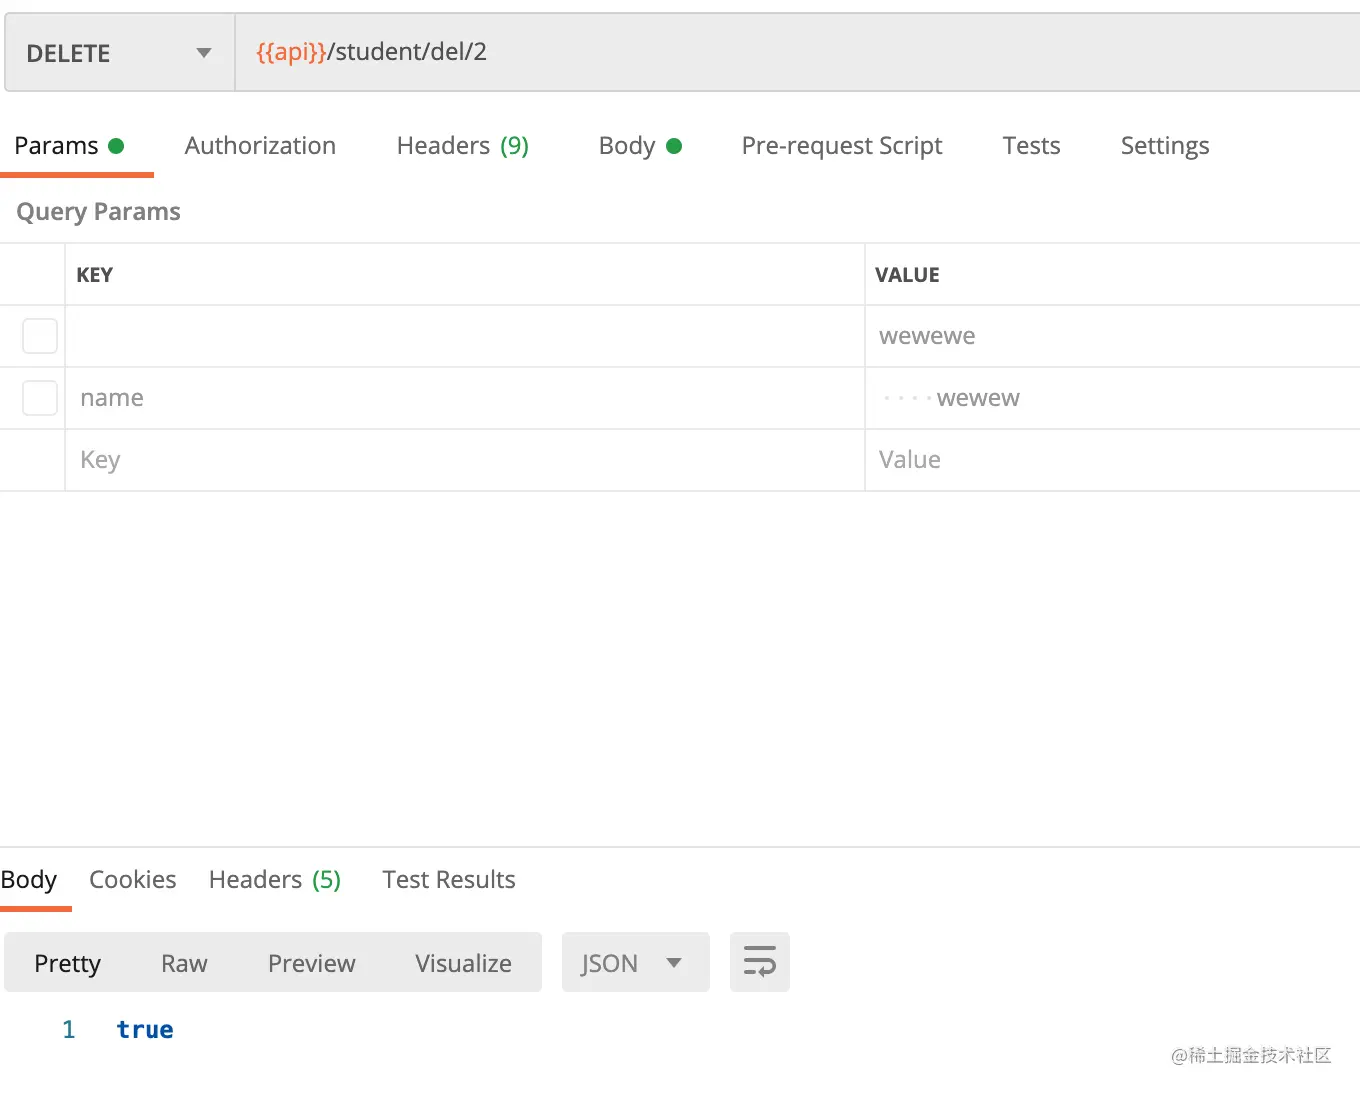The image size is (1360, 1094).
Task: Click the 'name' key cell
Action: coord(465,398)
